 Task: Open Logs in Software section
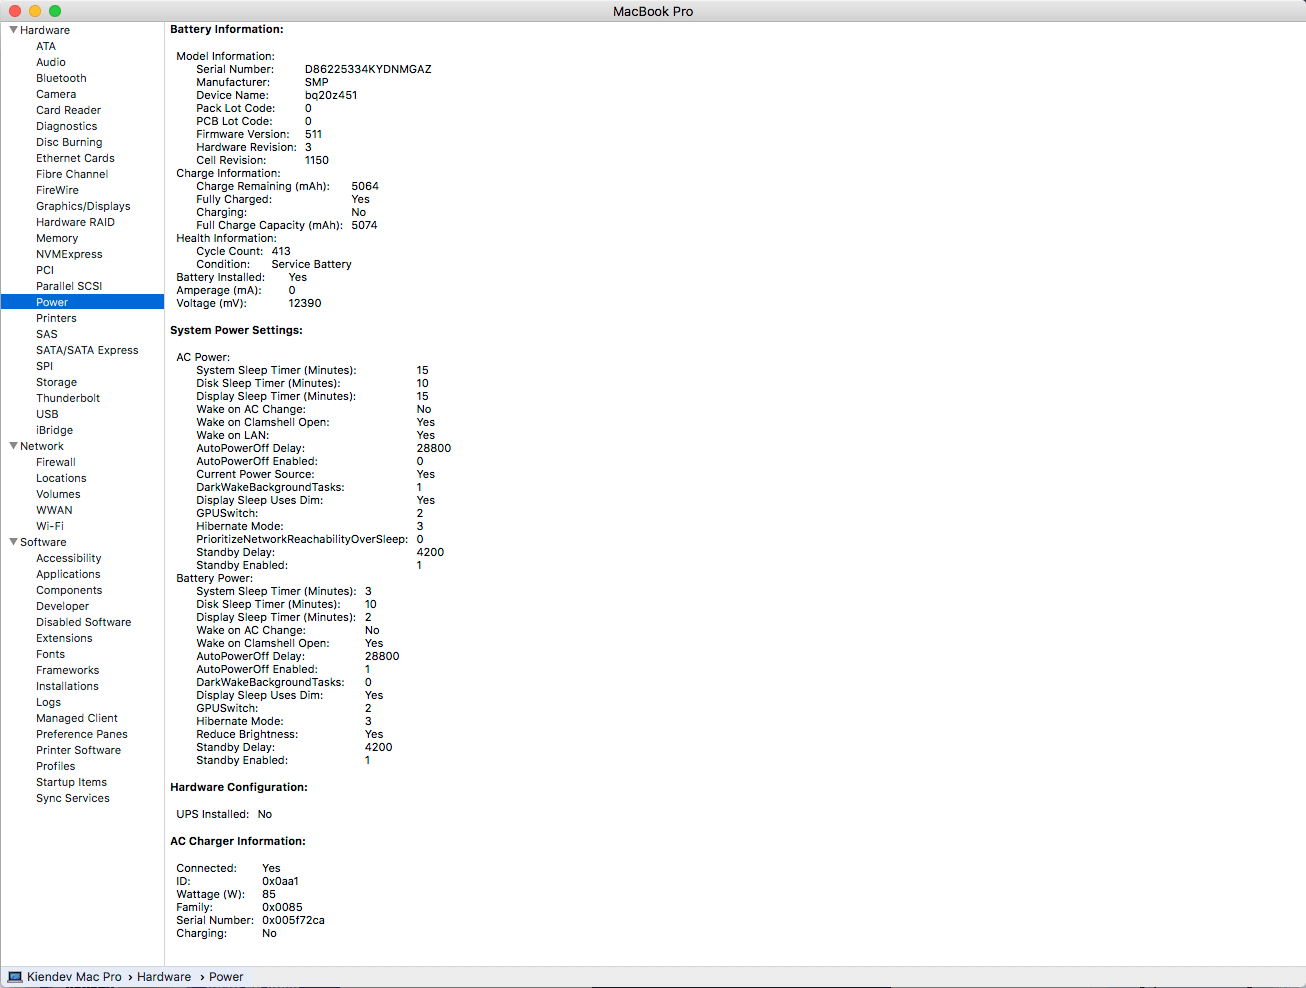point(48,702)
